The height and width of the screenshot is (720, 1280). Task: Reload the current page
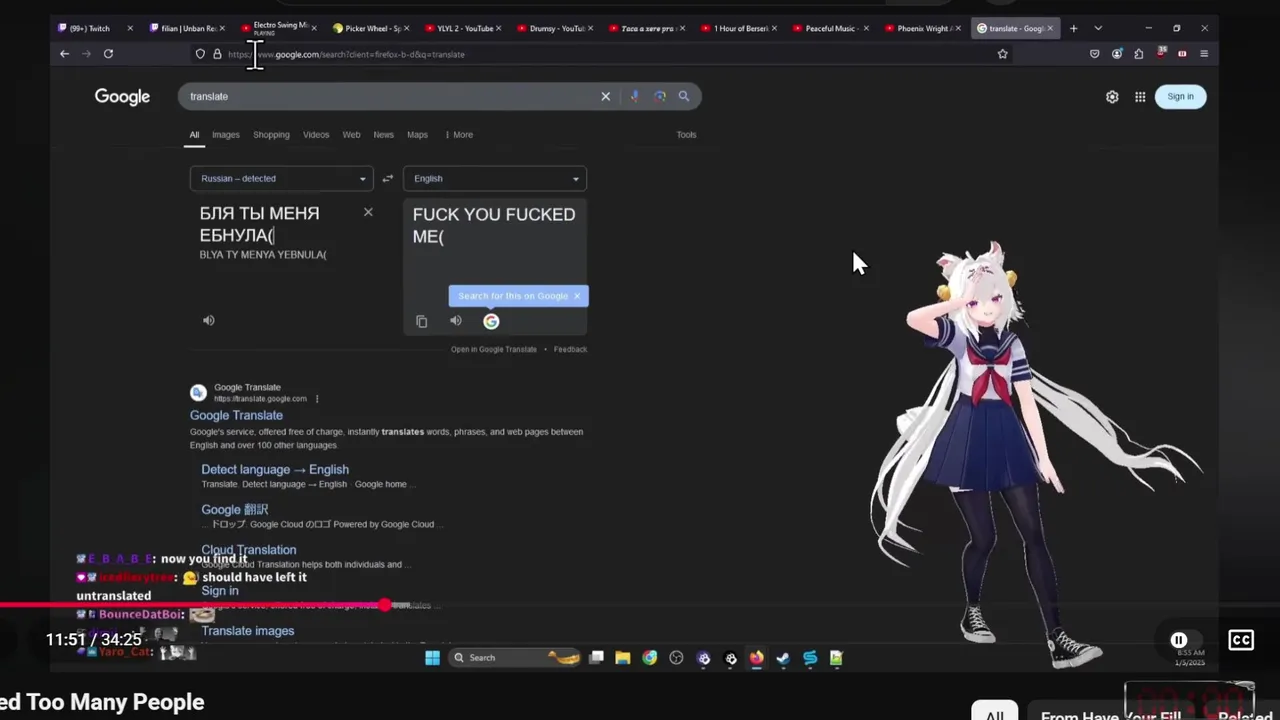click(x=108, y=54)
